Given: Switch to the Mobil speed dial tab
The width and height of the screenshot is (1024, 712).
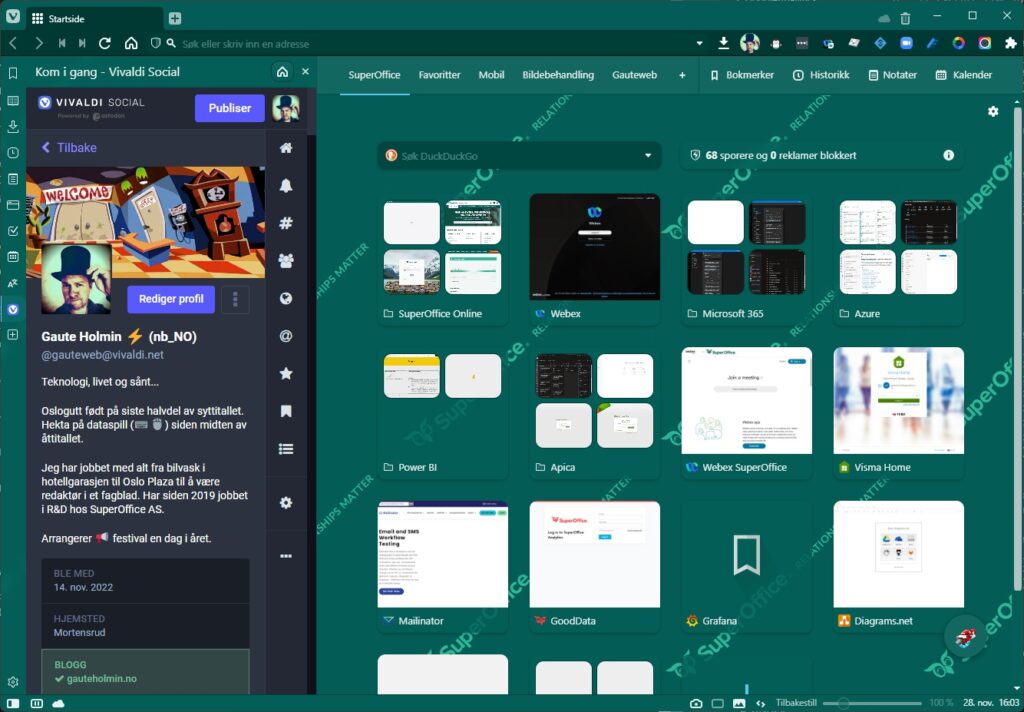Looking at the screenshot, I should [491, 75].
